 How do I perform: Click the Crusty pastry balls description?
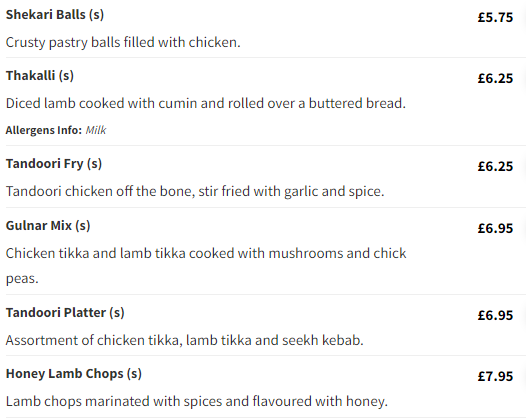pyautogui.click(x=123, y=43)
